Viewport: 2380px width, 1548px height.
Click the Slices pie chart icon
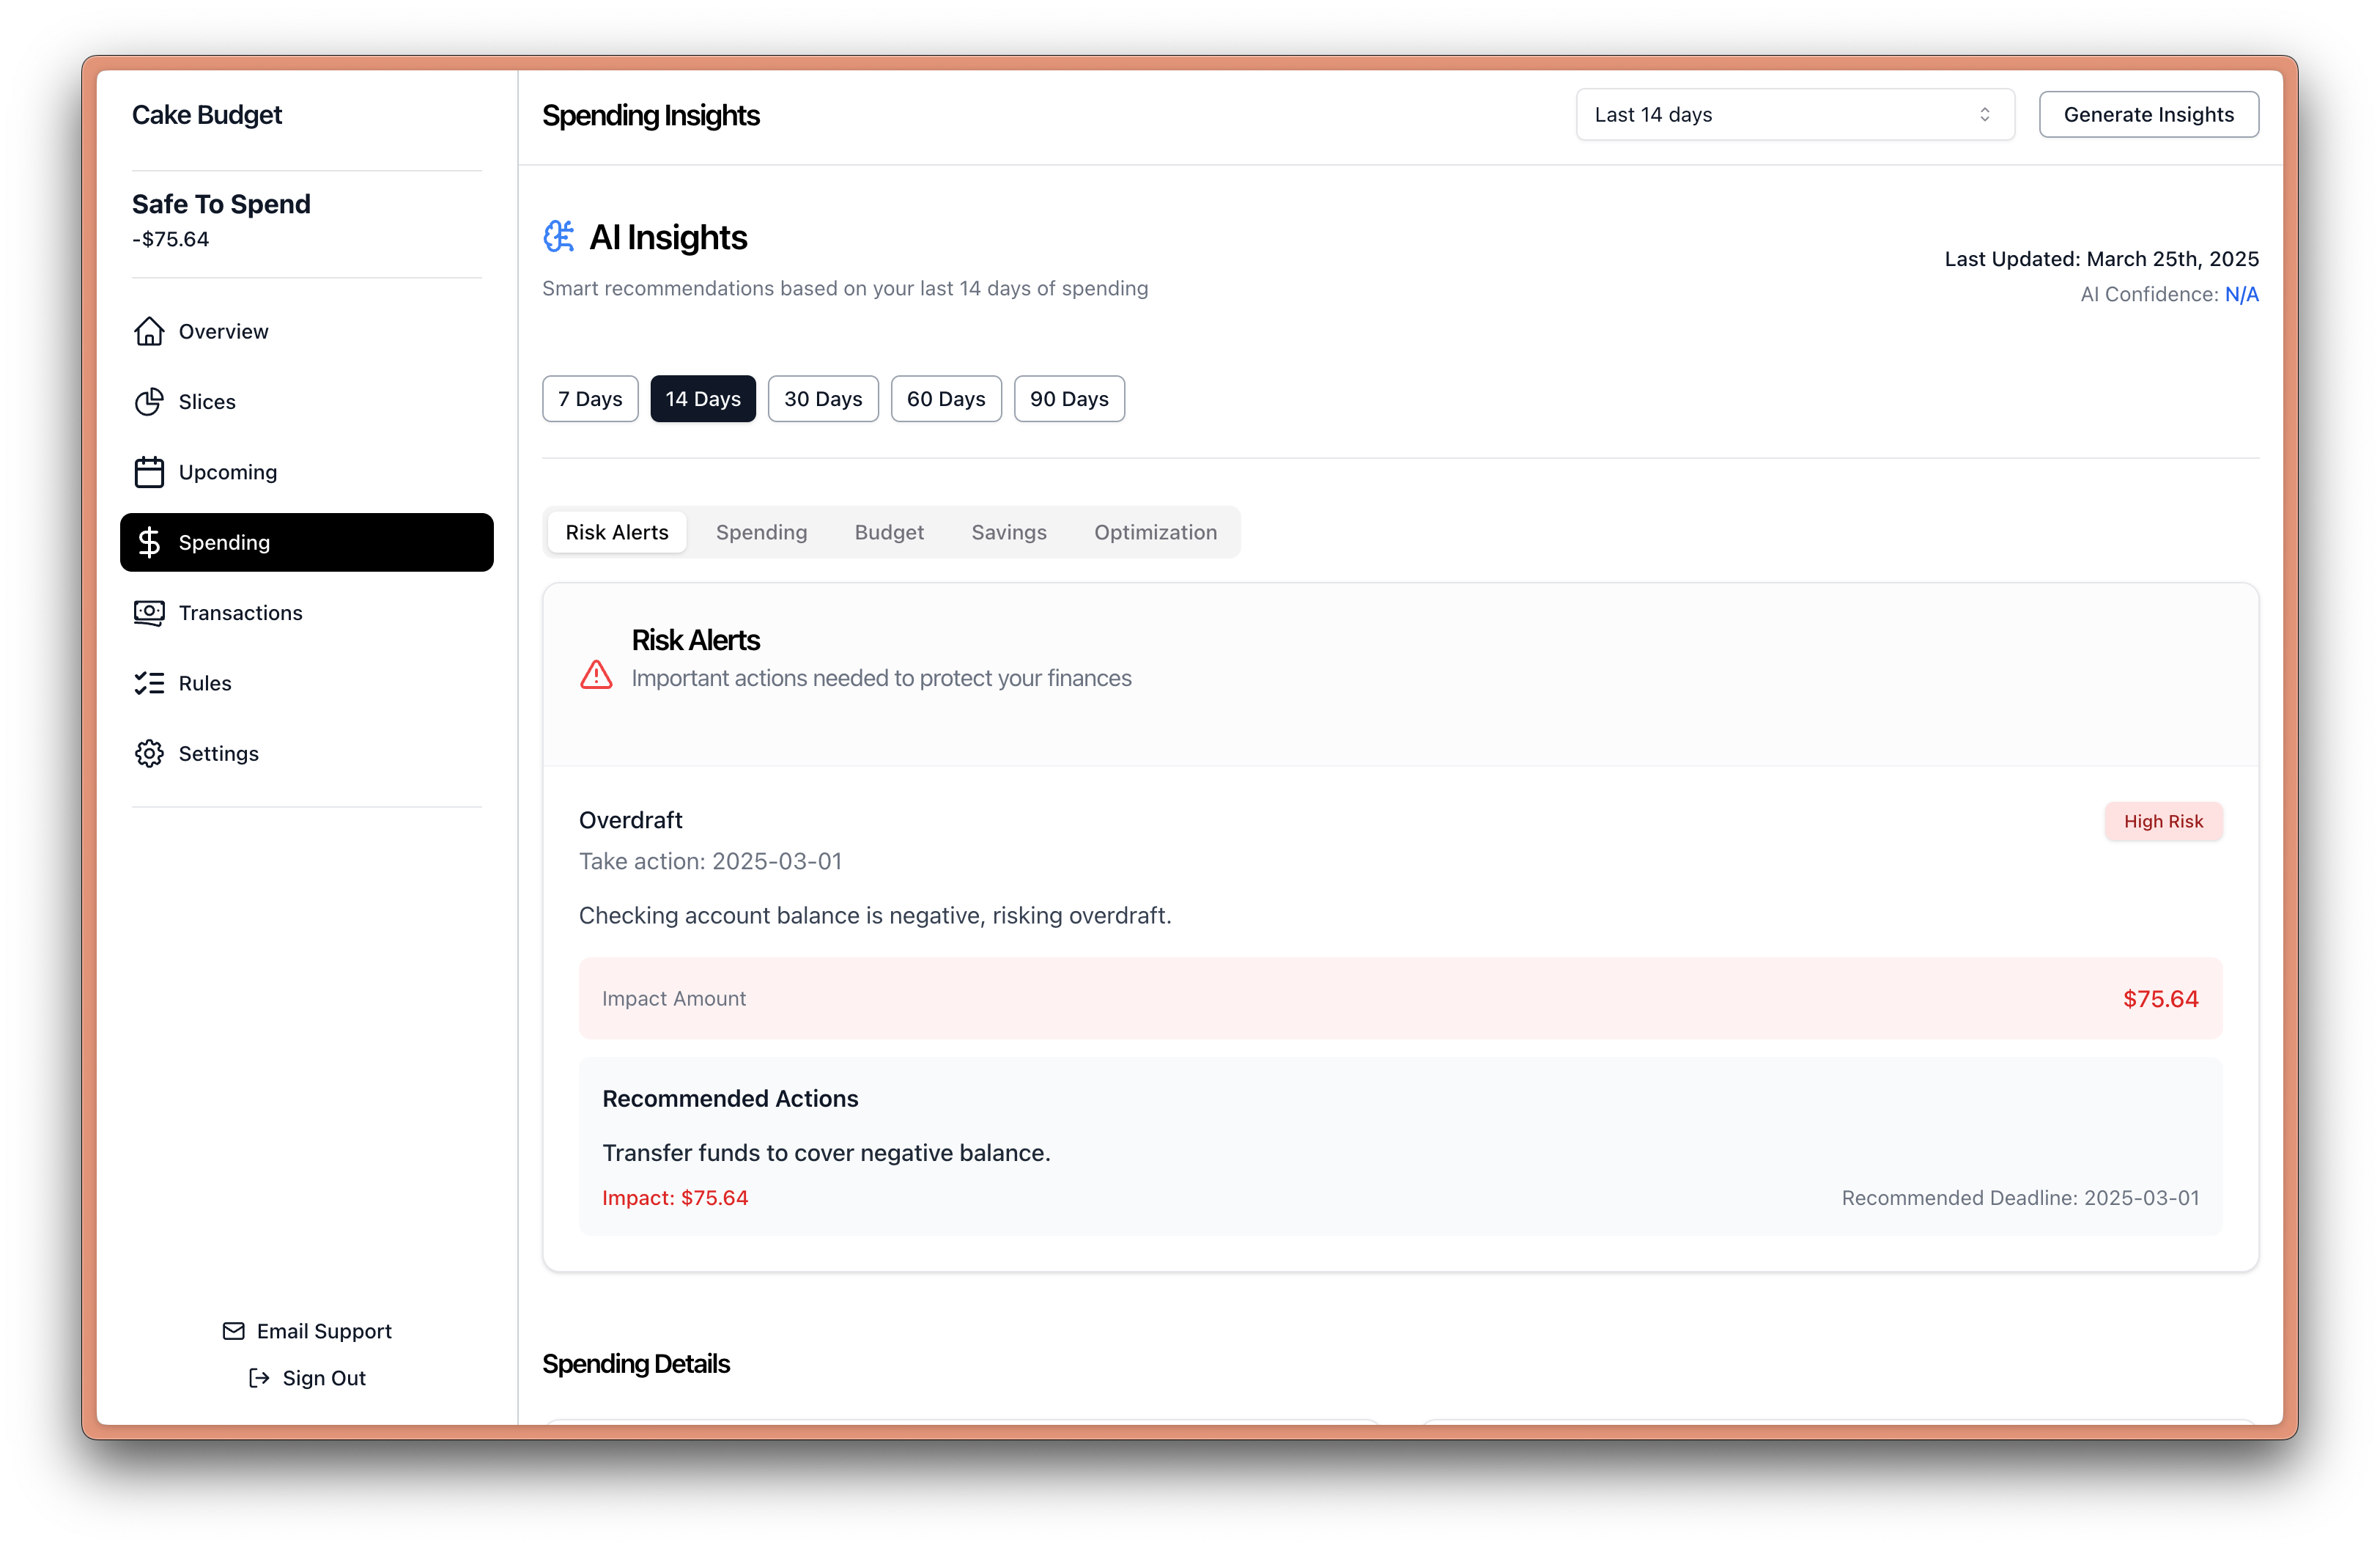[x=149, y=402]
